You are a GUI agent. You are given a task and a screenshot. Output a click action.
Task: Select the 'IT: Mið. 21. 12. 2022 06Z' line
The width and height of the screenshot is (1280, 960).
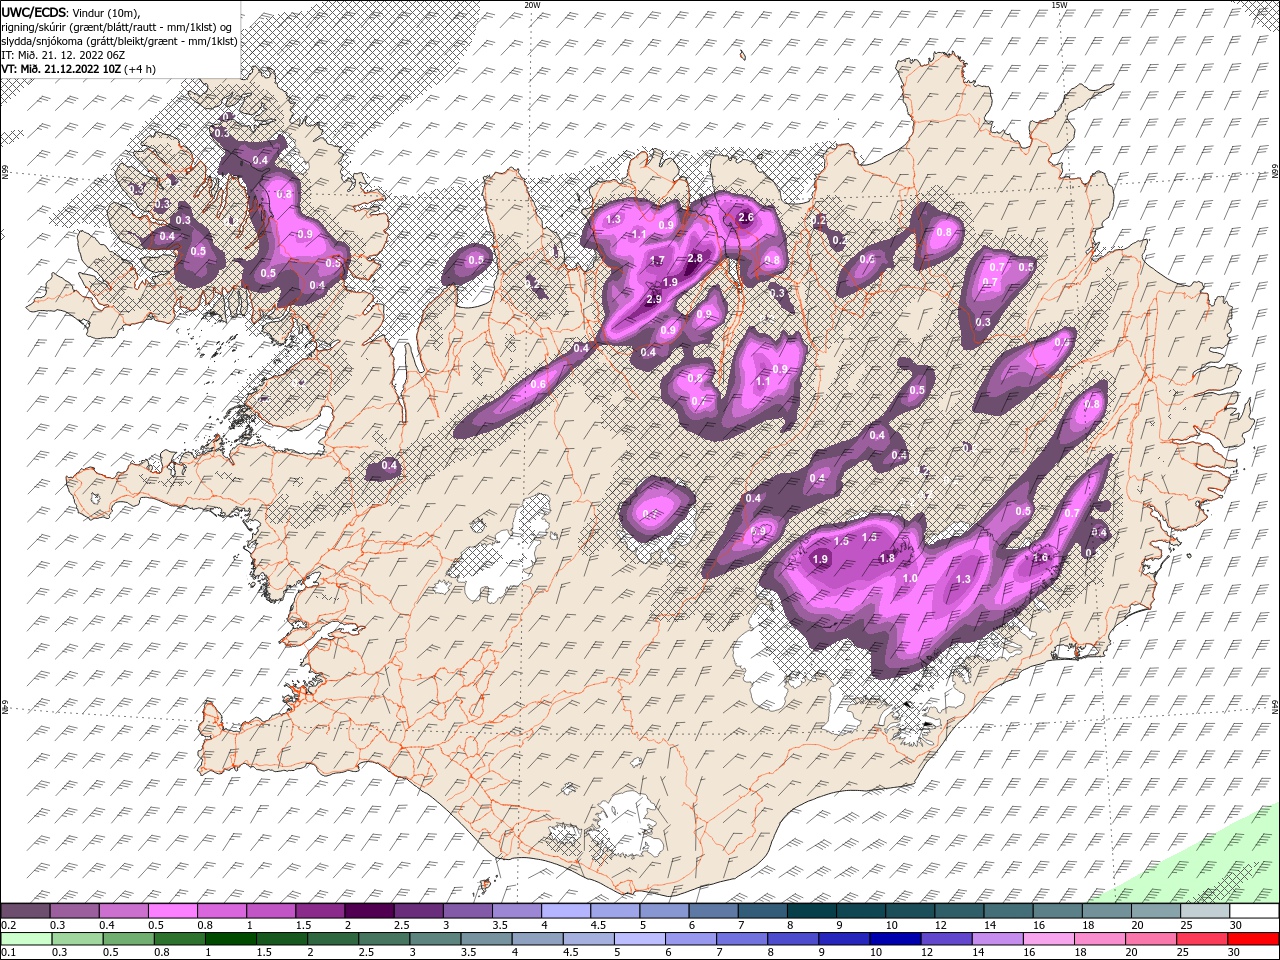(x=63, y=55)
